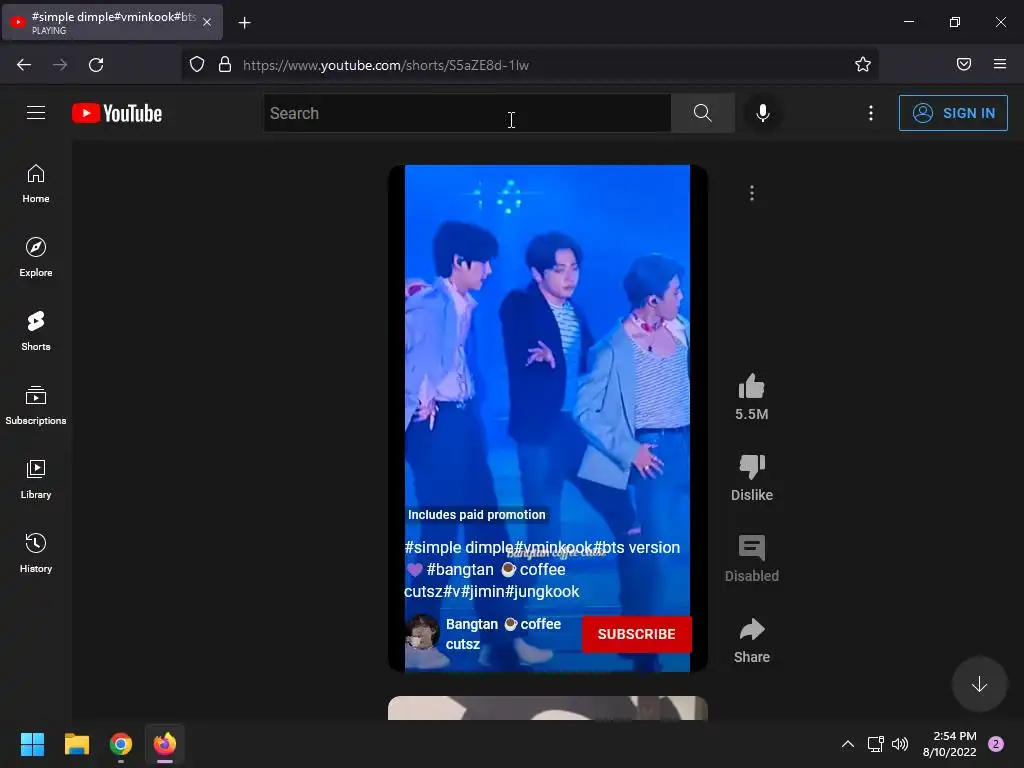Open Bangtan coffee cutsz channel avatar
Screen dimensions: 1024x768
click(x=423, y=633)
